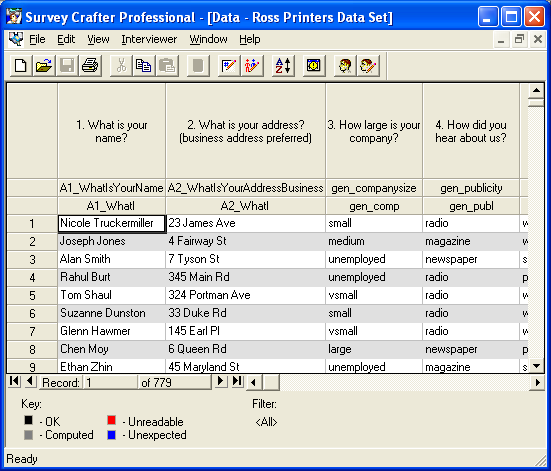551x471 pixels.
Task: Close the inner Data document window
Action: tap(538, 39)
